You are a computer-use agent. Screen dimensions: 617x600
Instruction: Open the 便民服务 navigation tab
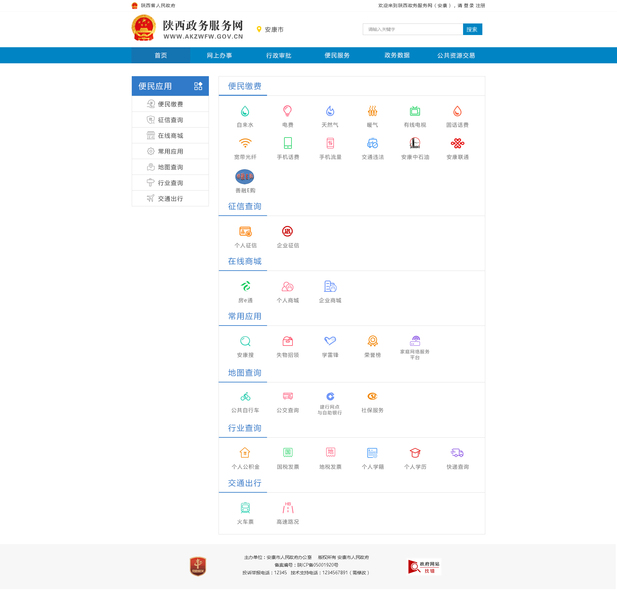[x=337, y=55]
